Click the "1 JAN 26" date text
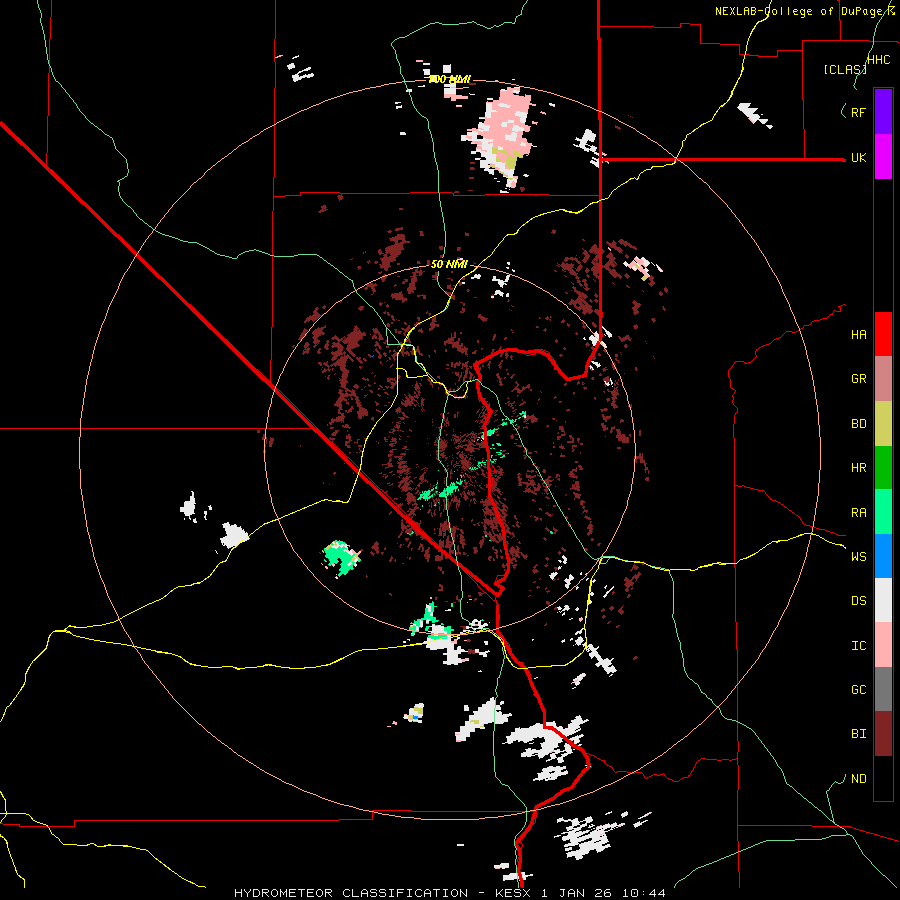900x900 pixels. 576,893
